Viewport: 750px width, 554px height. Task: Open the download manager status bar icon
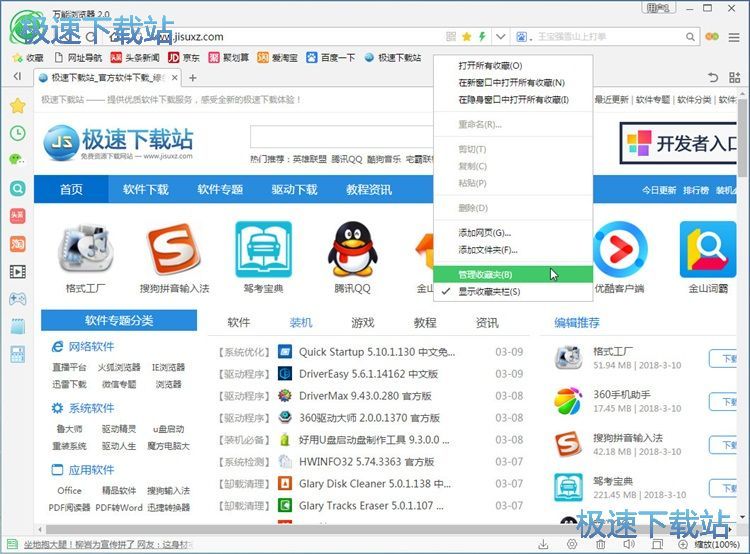543,544
